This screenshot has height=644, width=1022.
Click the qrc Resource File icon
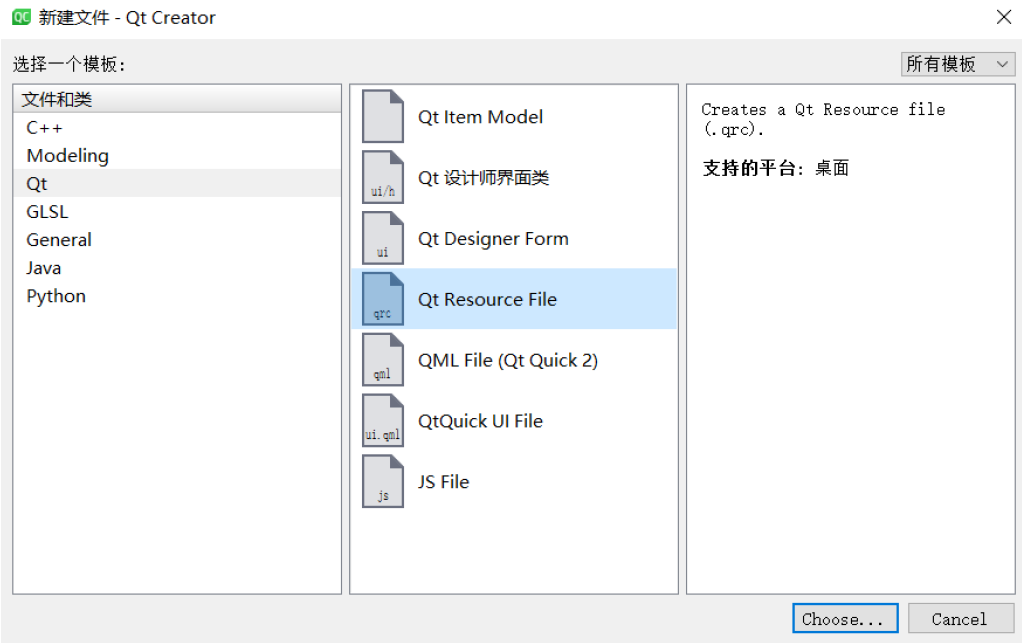click(383, 299)
